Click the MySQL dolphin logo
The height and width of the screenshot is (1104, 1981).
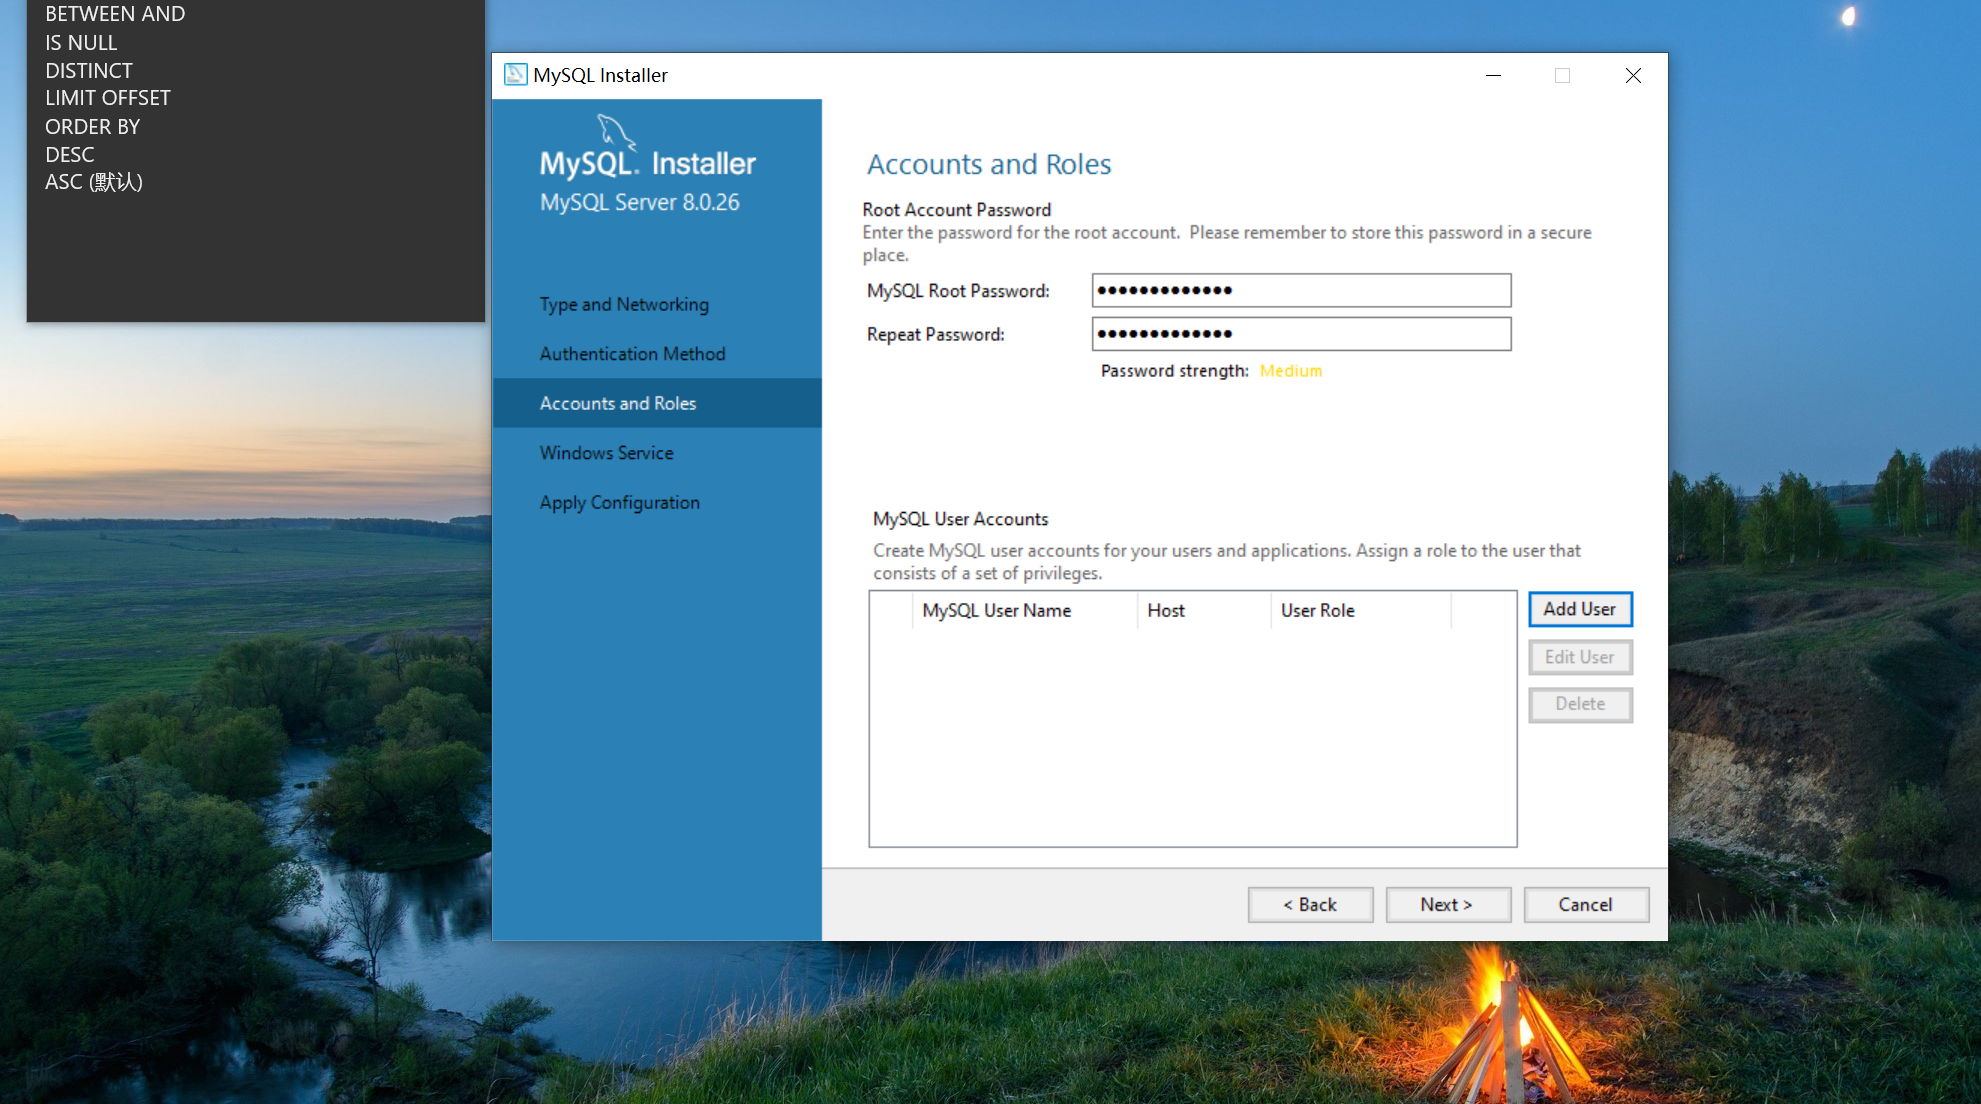[615, 131]
